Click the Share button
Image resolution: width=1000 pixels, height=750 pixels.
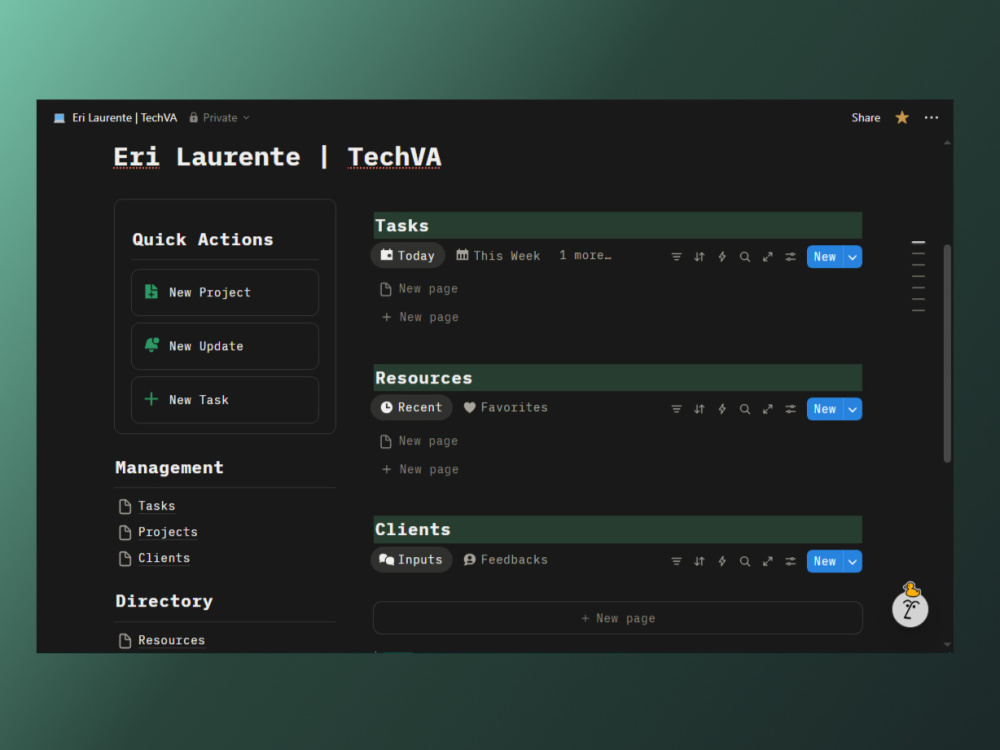point(865,117)
